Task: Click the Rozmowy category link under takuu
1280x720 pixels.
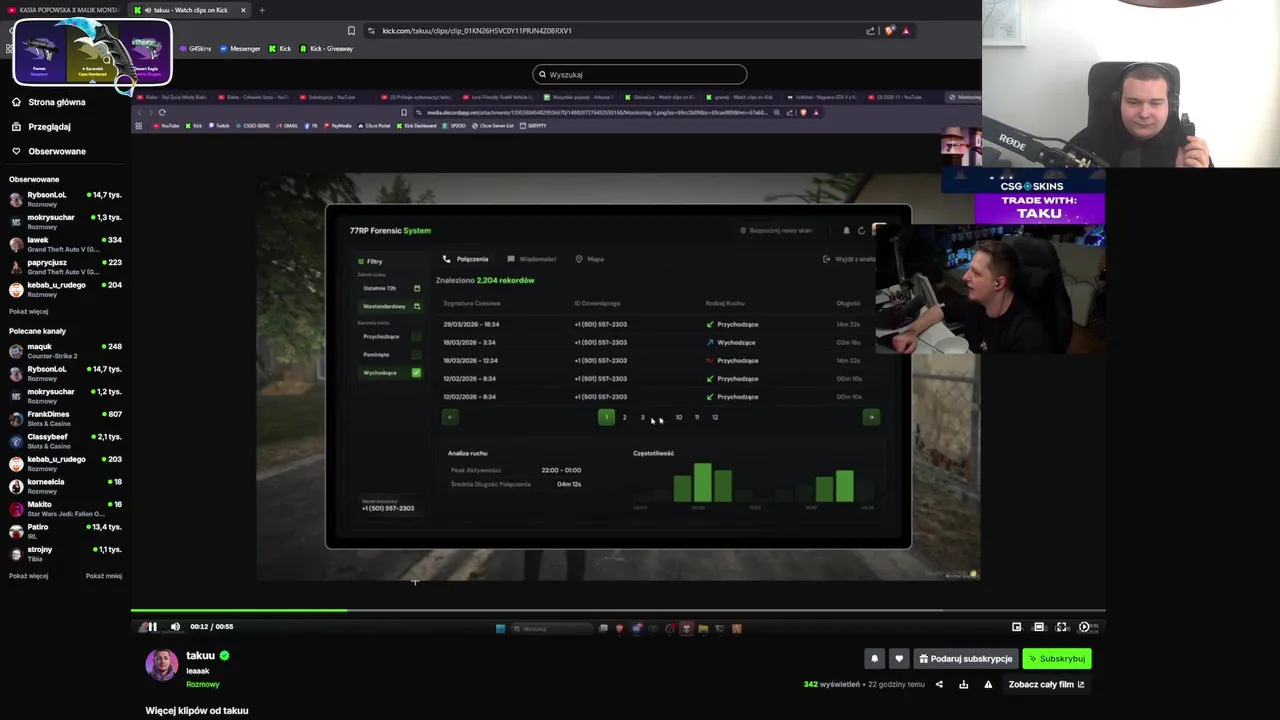Action: [202, 685]
